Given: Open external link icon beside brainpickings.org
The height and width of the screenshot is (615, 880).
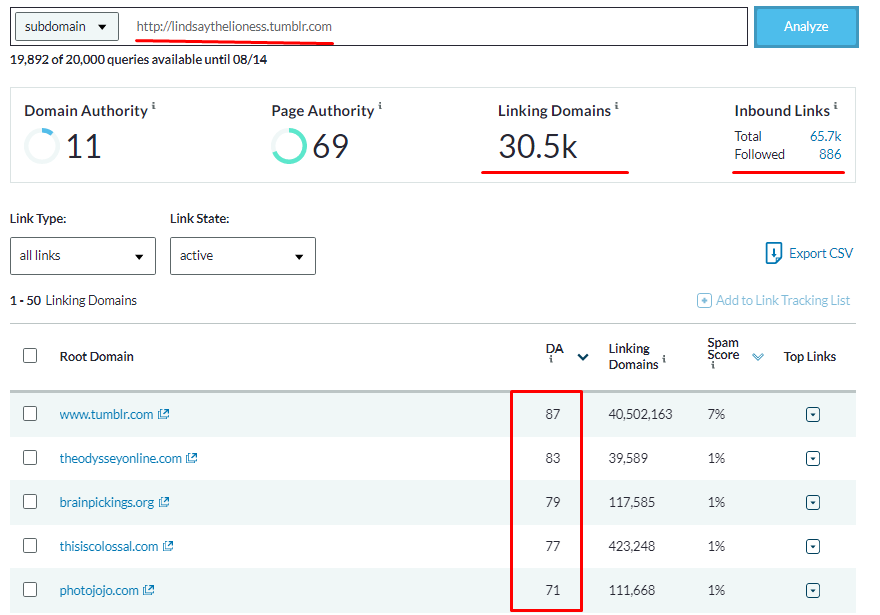Looking at the screenshot, I should (164, 502).
